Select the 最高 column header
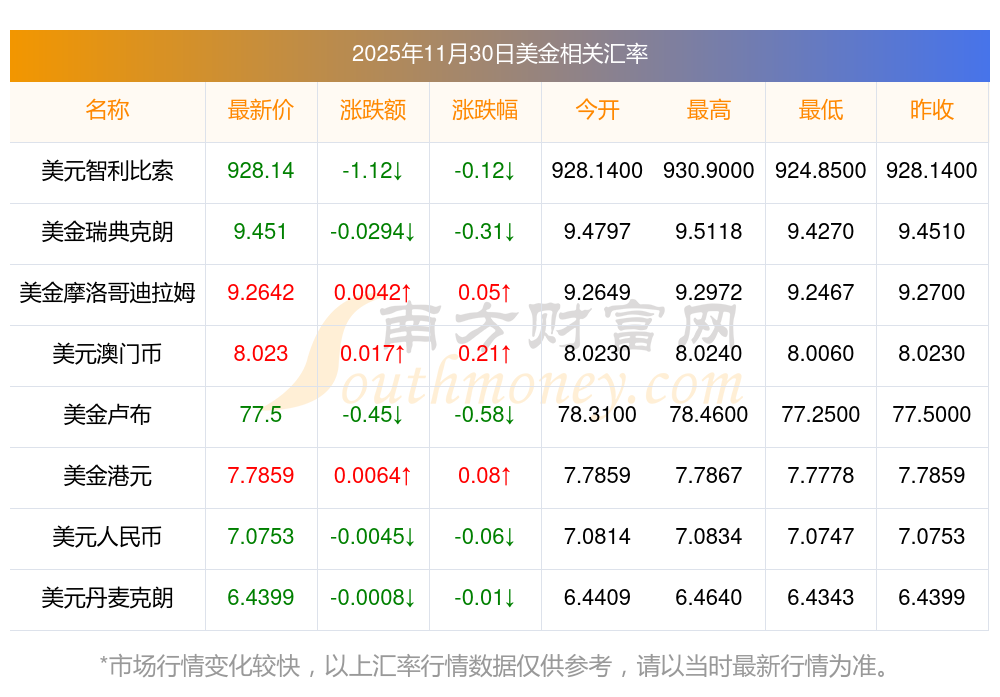This screenshot has width=1000, height=697. click(x=709, y=110)
